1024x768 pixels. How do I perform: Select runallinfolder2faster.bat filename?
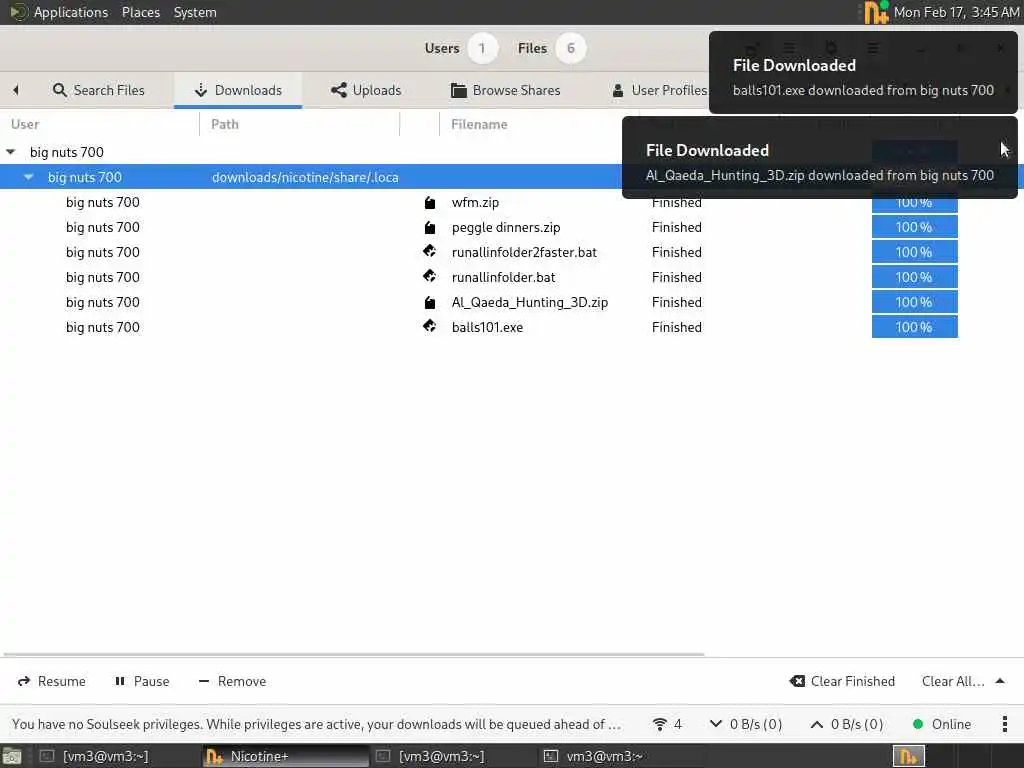click(x=524, y=252)
